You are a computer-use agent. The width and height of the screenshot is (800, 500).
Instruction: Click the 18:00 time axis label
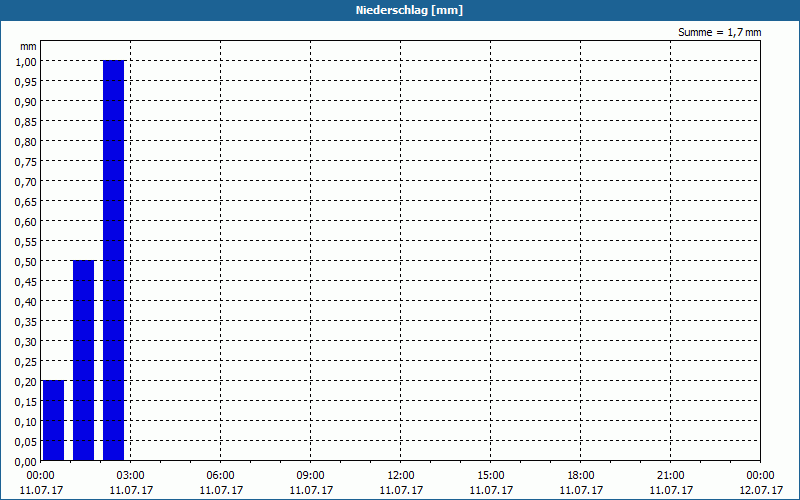581,476
